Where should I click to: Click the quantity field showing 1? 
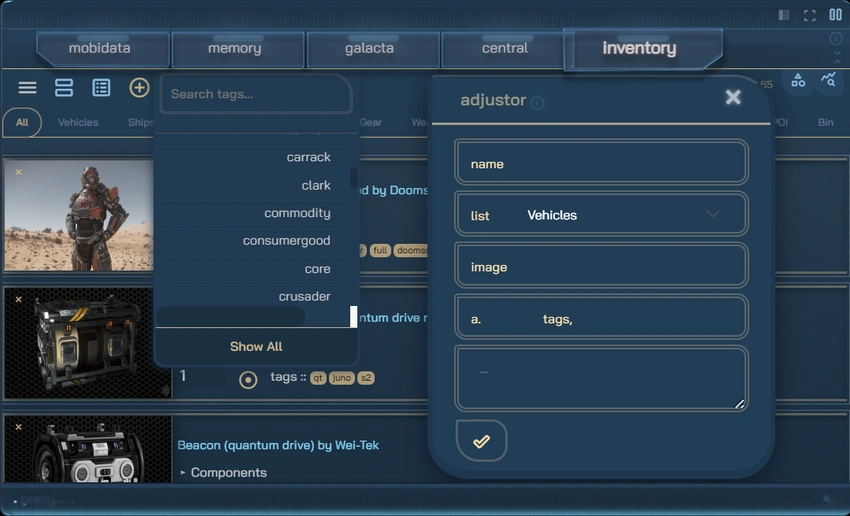202,376
